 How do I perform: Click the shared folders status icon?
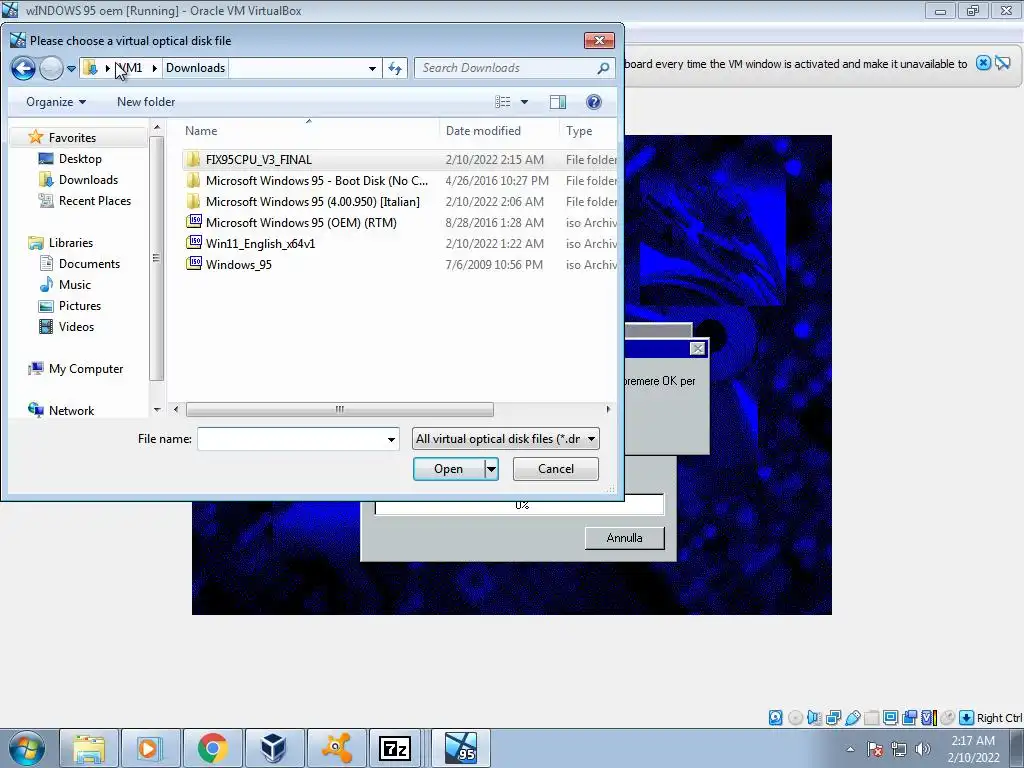point(871,718)
